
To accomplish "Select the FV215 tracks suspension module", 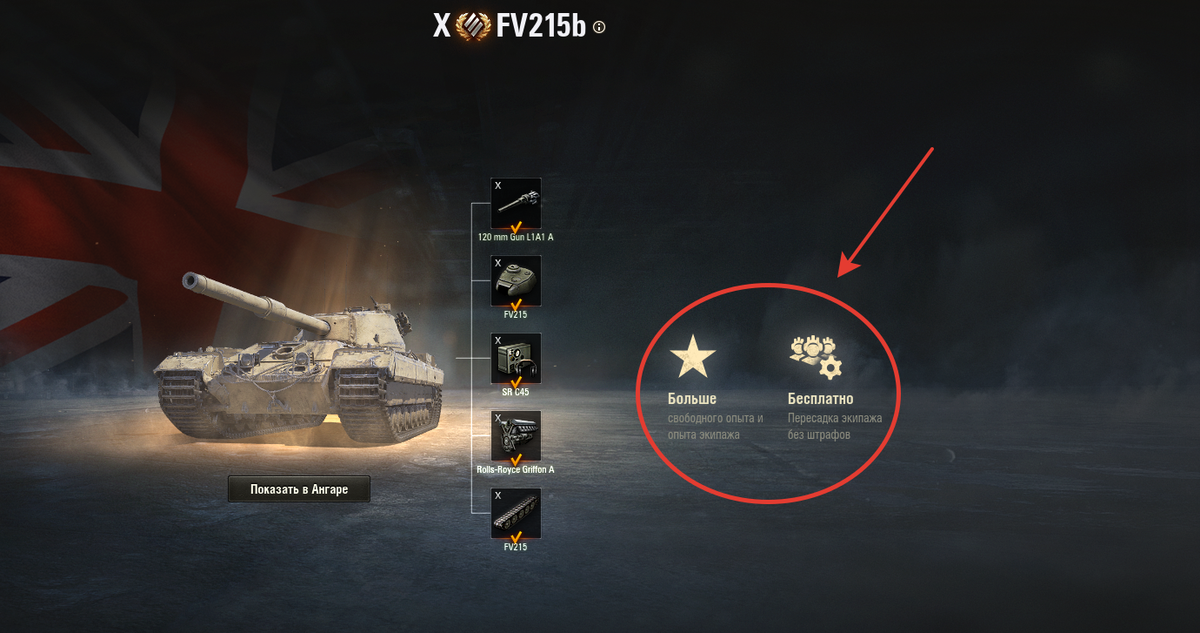I will tap(516, 513).
